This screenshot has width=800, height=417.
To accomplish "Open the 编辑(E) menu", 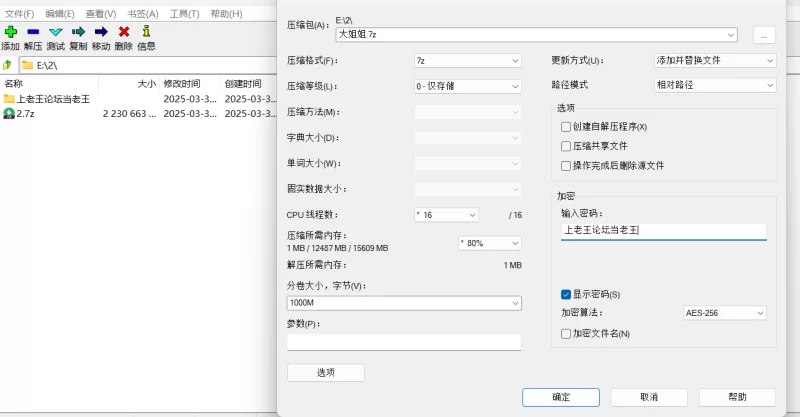I will 60,14.
